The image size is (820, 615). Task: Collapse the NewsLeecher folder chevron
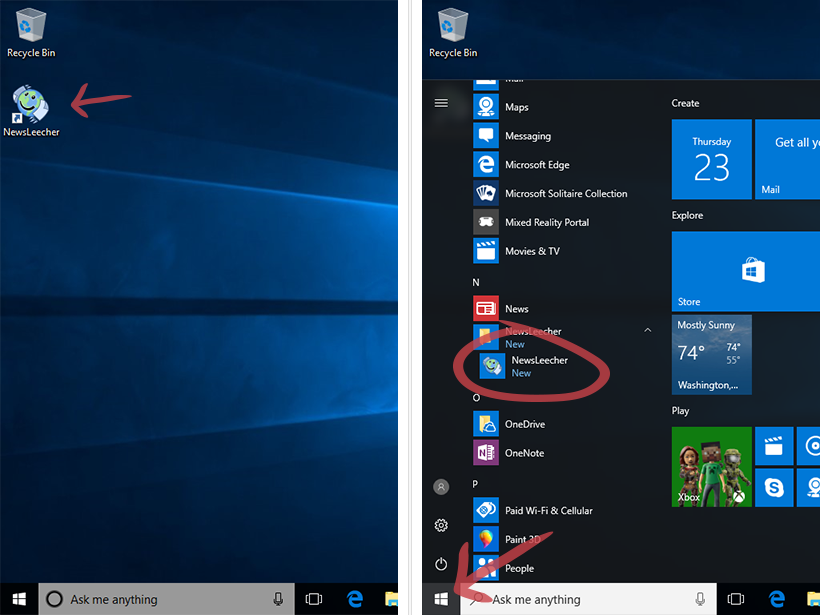click(x=647, y=330)
